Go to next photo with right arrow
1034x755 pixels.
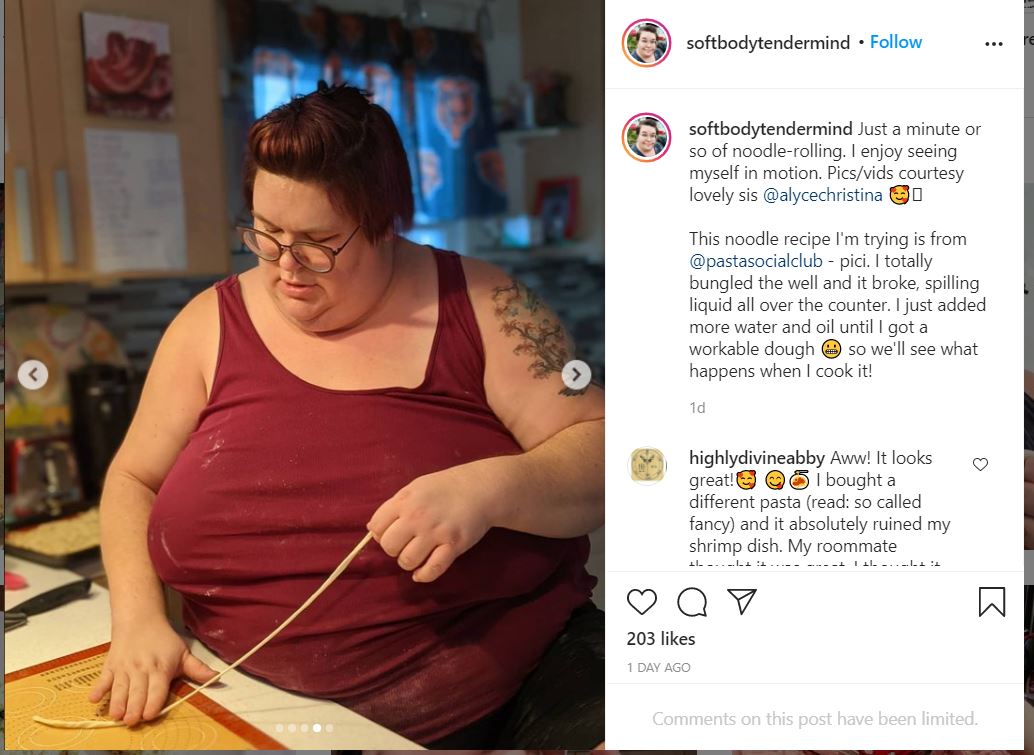pos(576,375)
